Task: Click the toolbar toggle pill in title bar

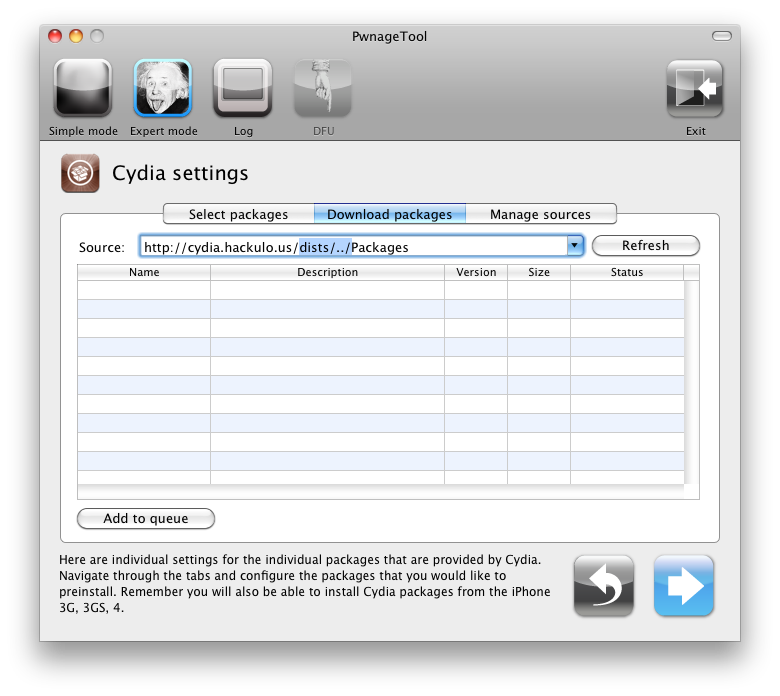Action: point(721,36)
